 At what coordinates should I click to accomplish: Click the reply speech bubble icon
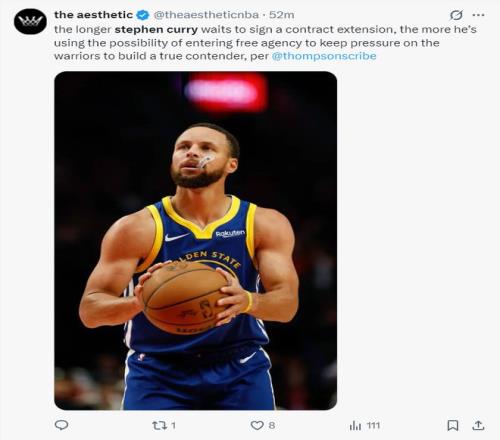[61, 425]
